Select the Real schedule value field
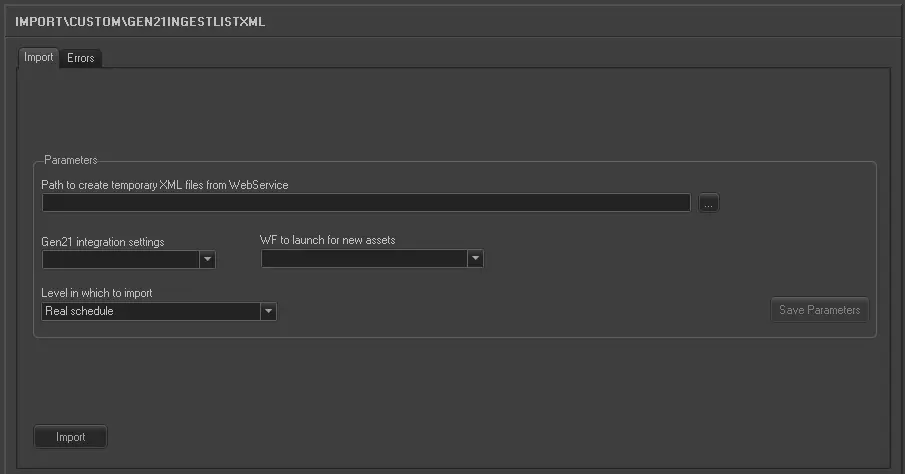The width and height of the screenshot is (905, 474). pyautogui.click(x=150, y=311)
